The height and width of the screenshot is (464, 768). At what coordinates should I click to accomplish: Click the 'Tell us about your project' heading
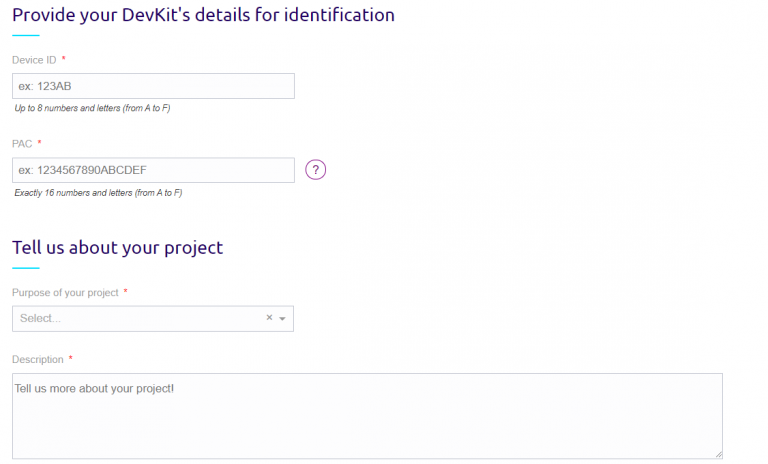117,247
